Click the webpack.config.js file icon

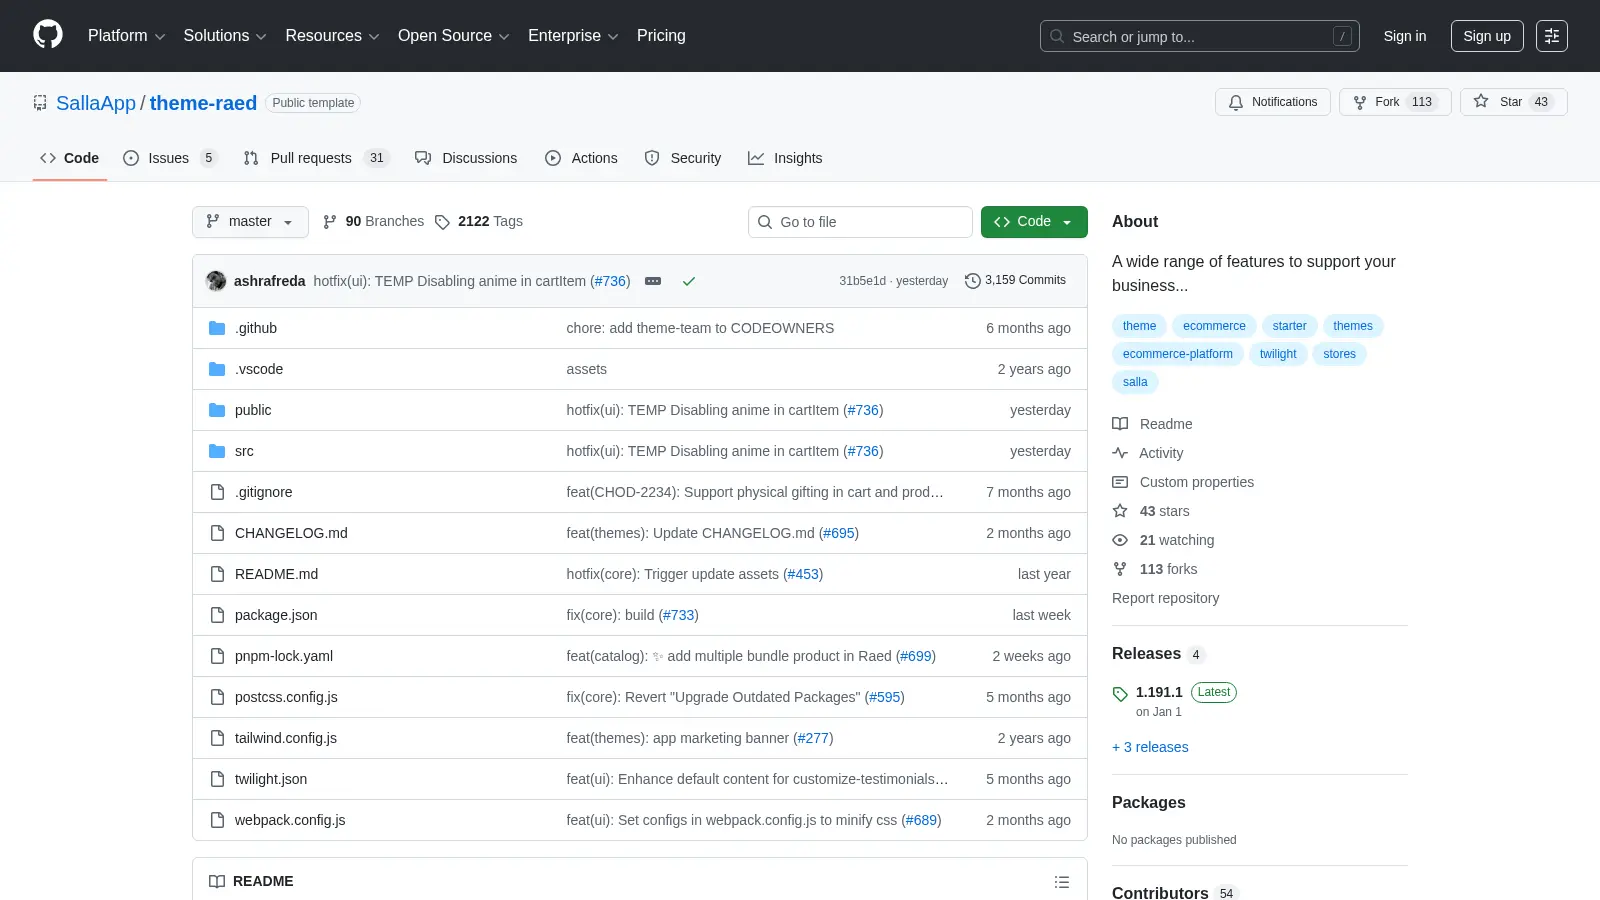tap(217, 820)
